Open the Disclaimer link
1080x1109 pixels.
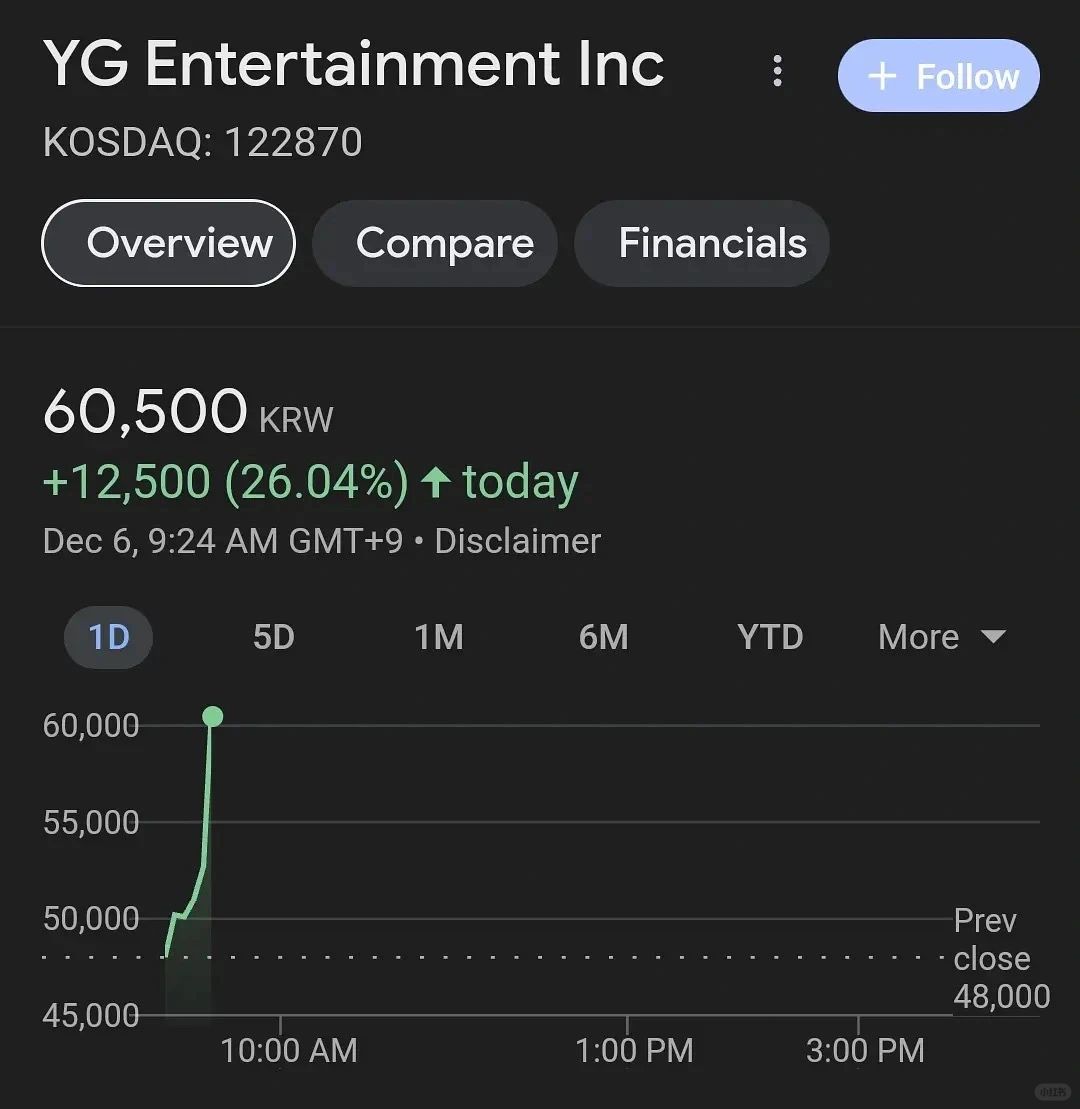(518, 542)
